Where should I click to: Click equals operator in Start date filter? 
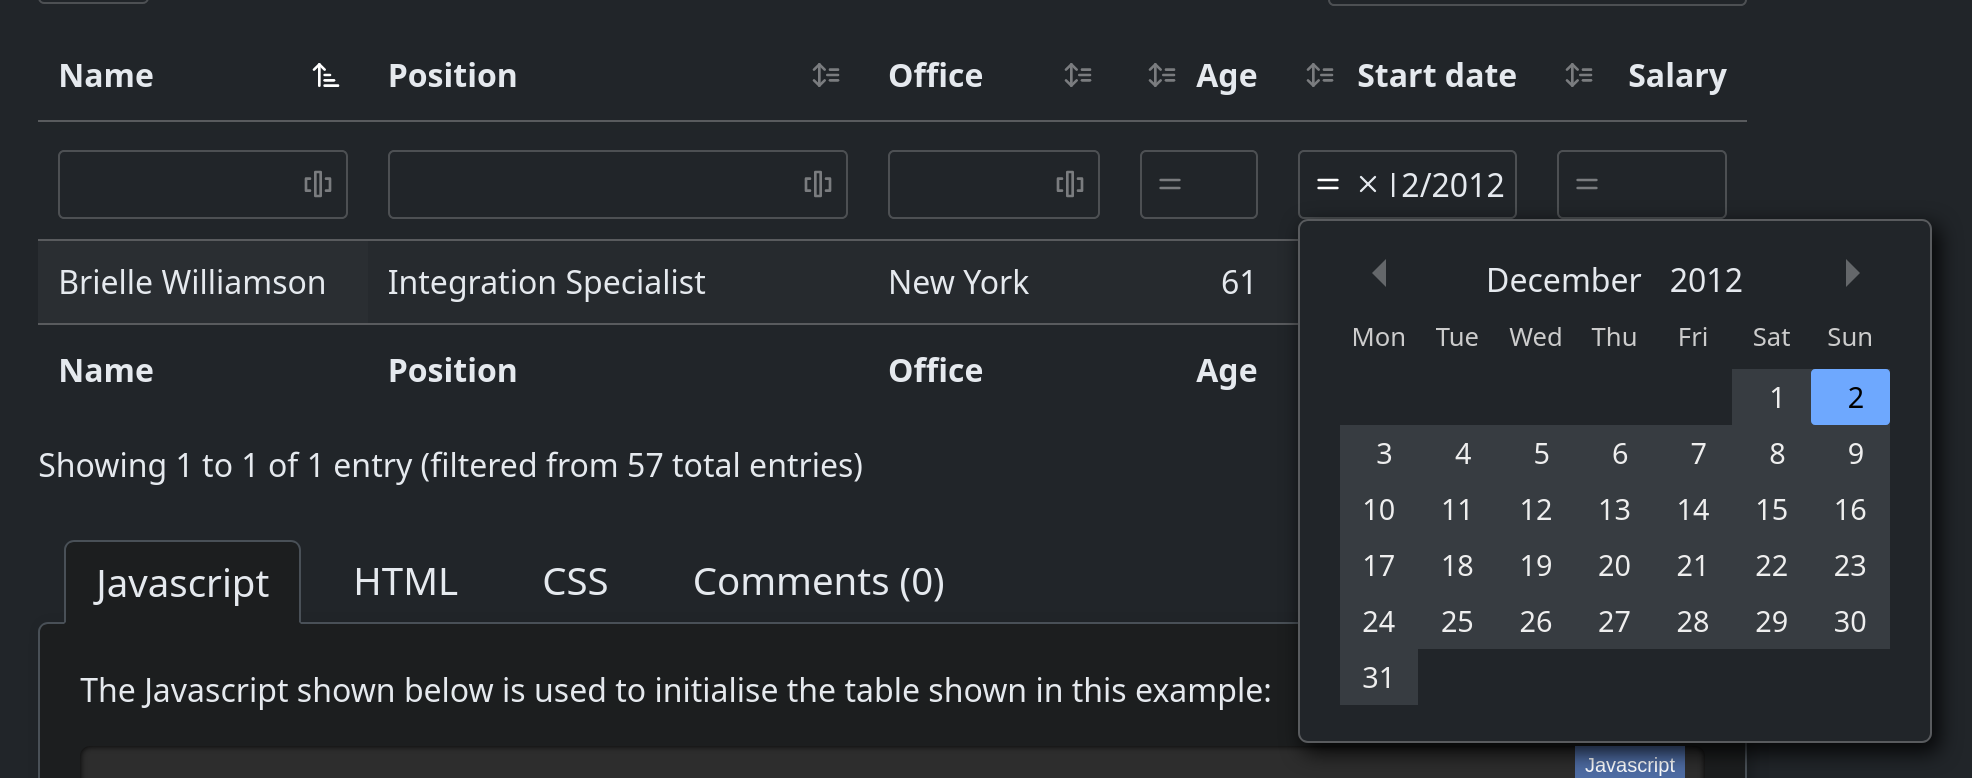point(1327,184)
